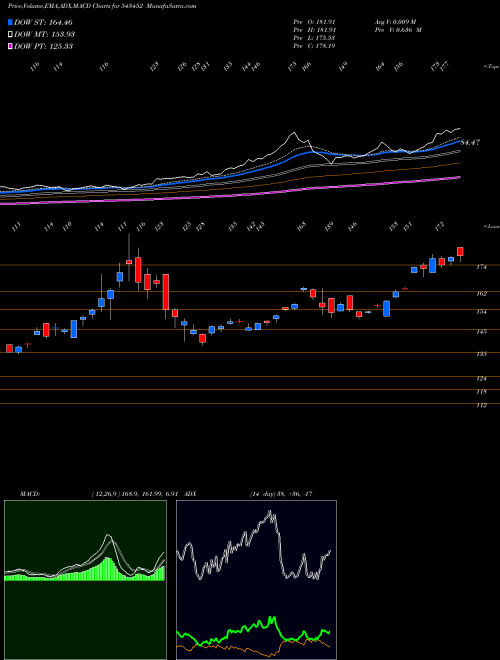Click the 110 value in the lows row
Screen dimensions: 500x660
coord(67,227)
